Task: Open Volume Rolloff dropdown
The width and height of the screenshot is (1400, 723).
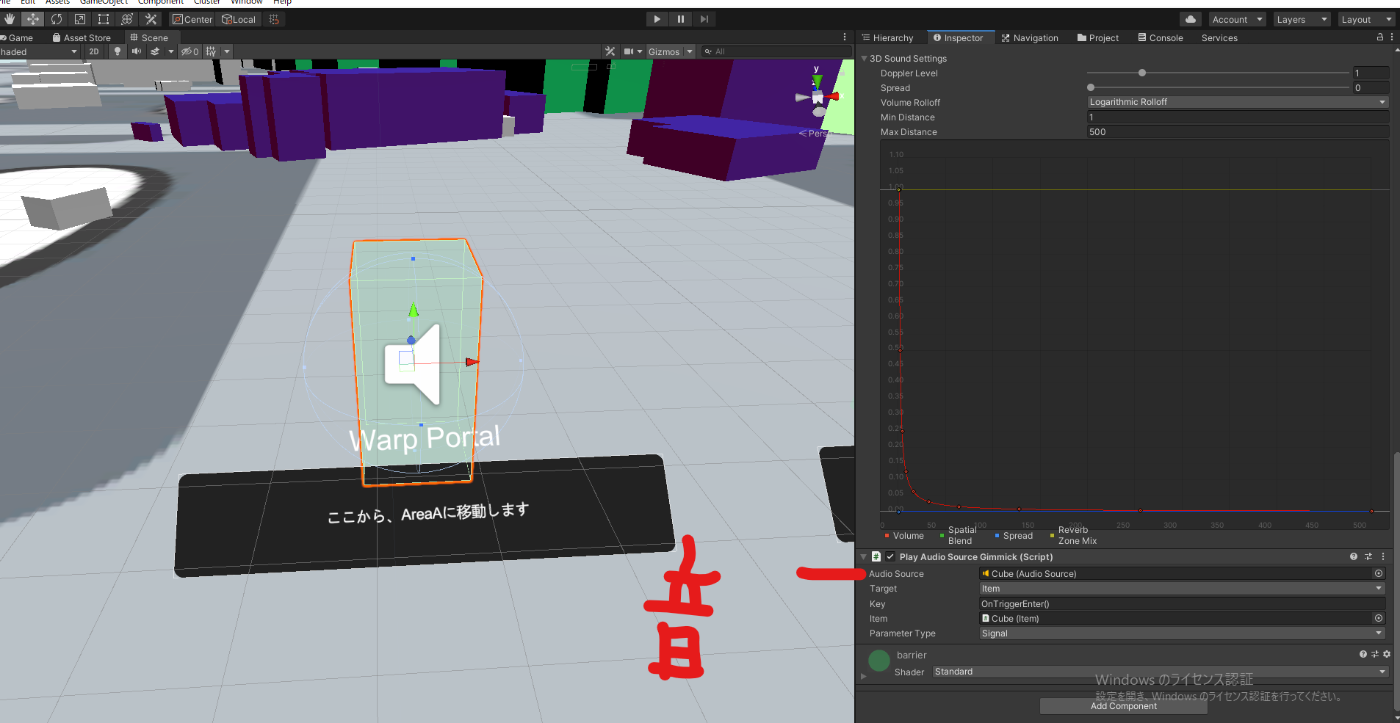Action: 1238,102
